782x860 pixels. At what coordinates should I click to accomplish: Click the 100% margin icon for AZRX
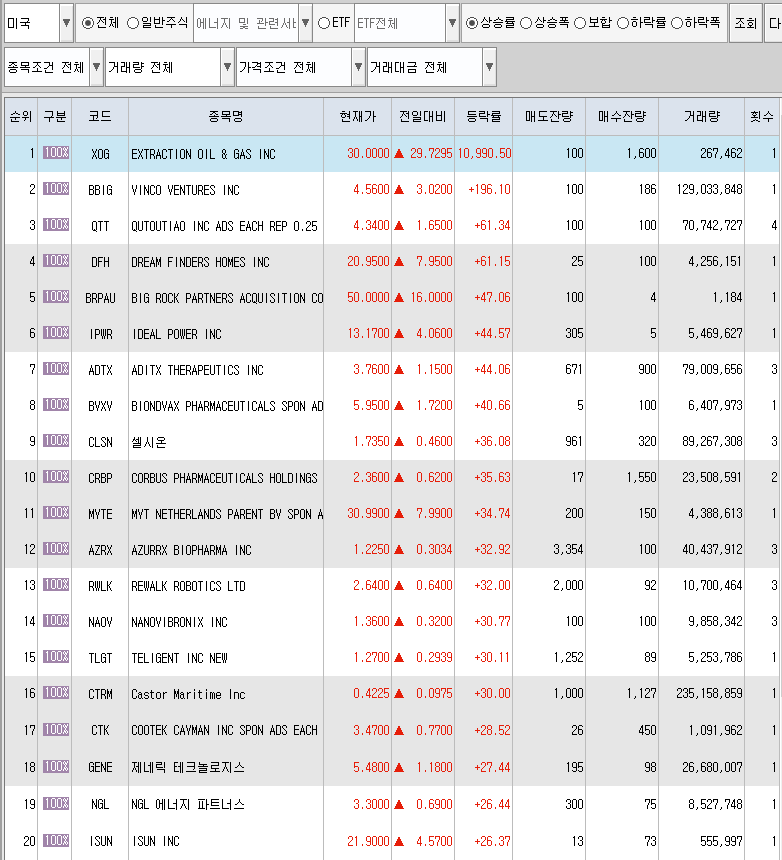[x=56, y=548]
